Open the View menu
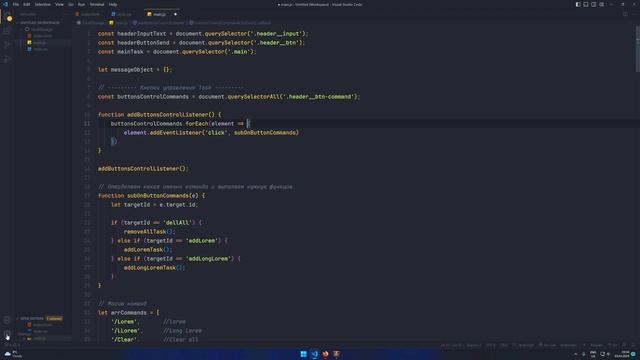 click(59, 4)
